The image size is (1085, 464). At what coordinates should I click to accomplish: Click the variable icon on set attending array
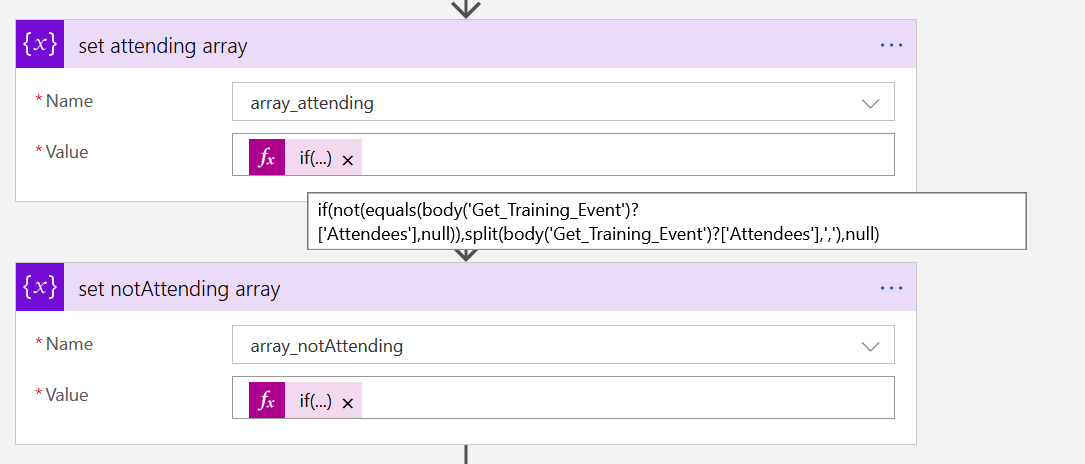[40, 45]
